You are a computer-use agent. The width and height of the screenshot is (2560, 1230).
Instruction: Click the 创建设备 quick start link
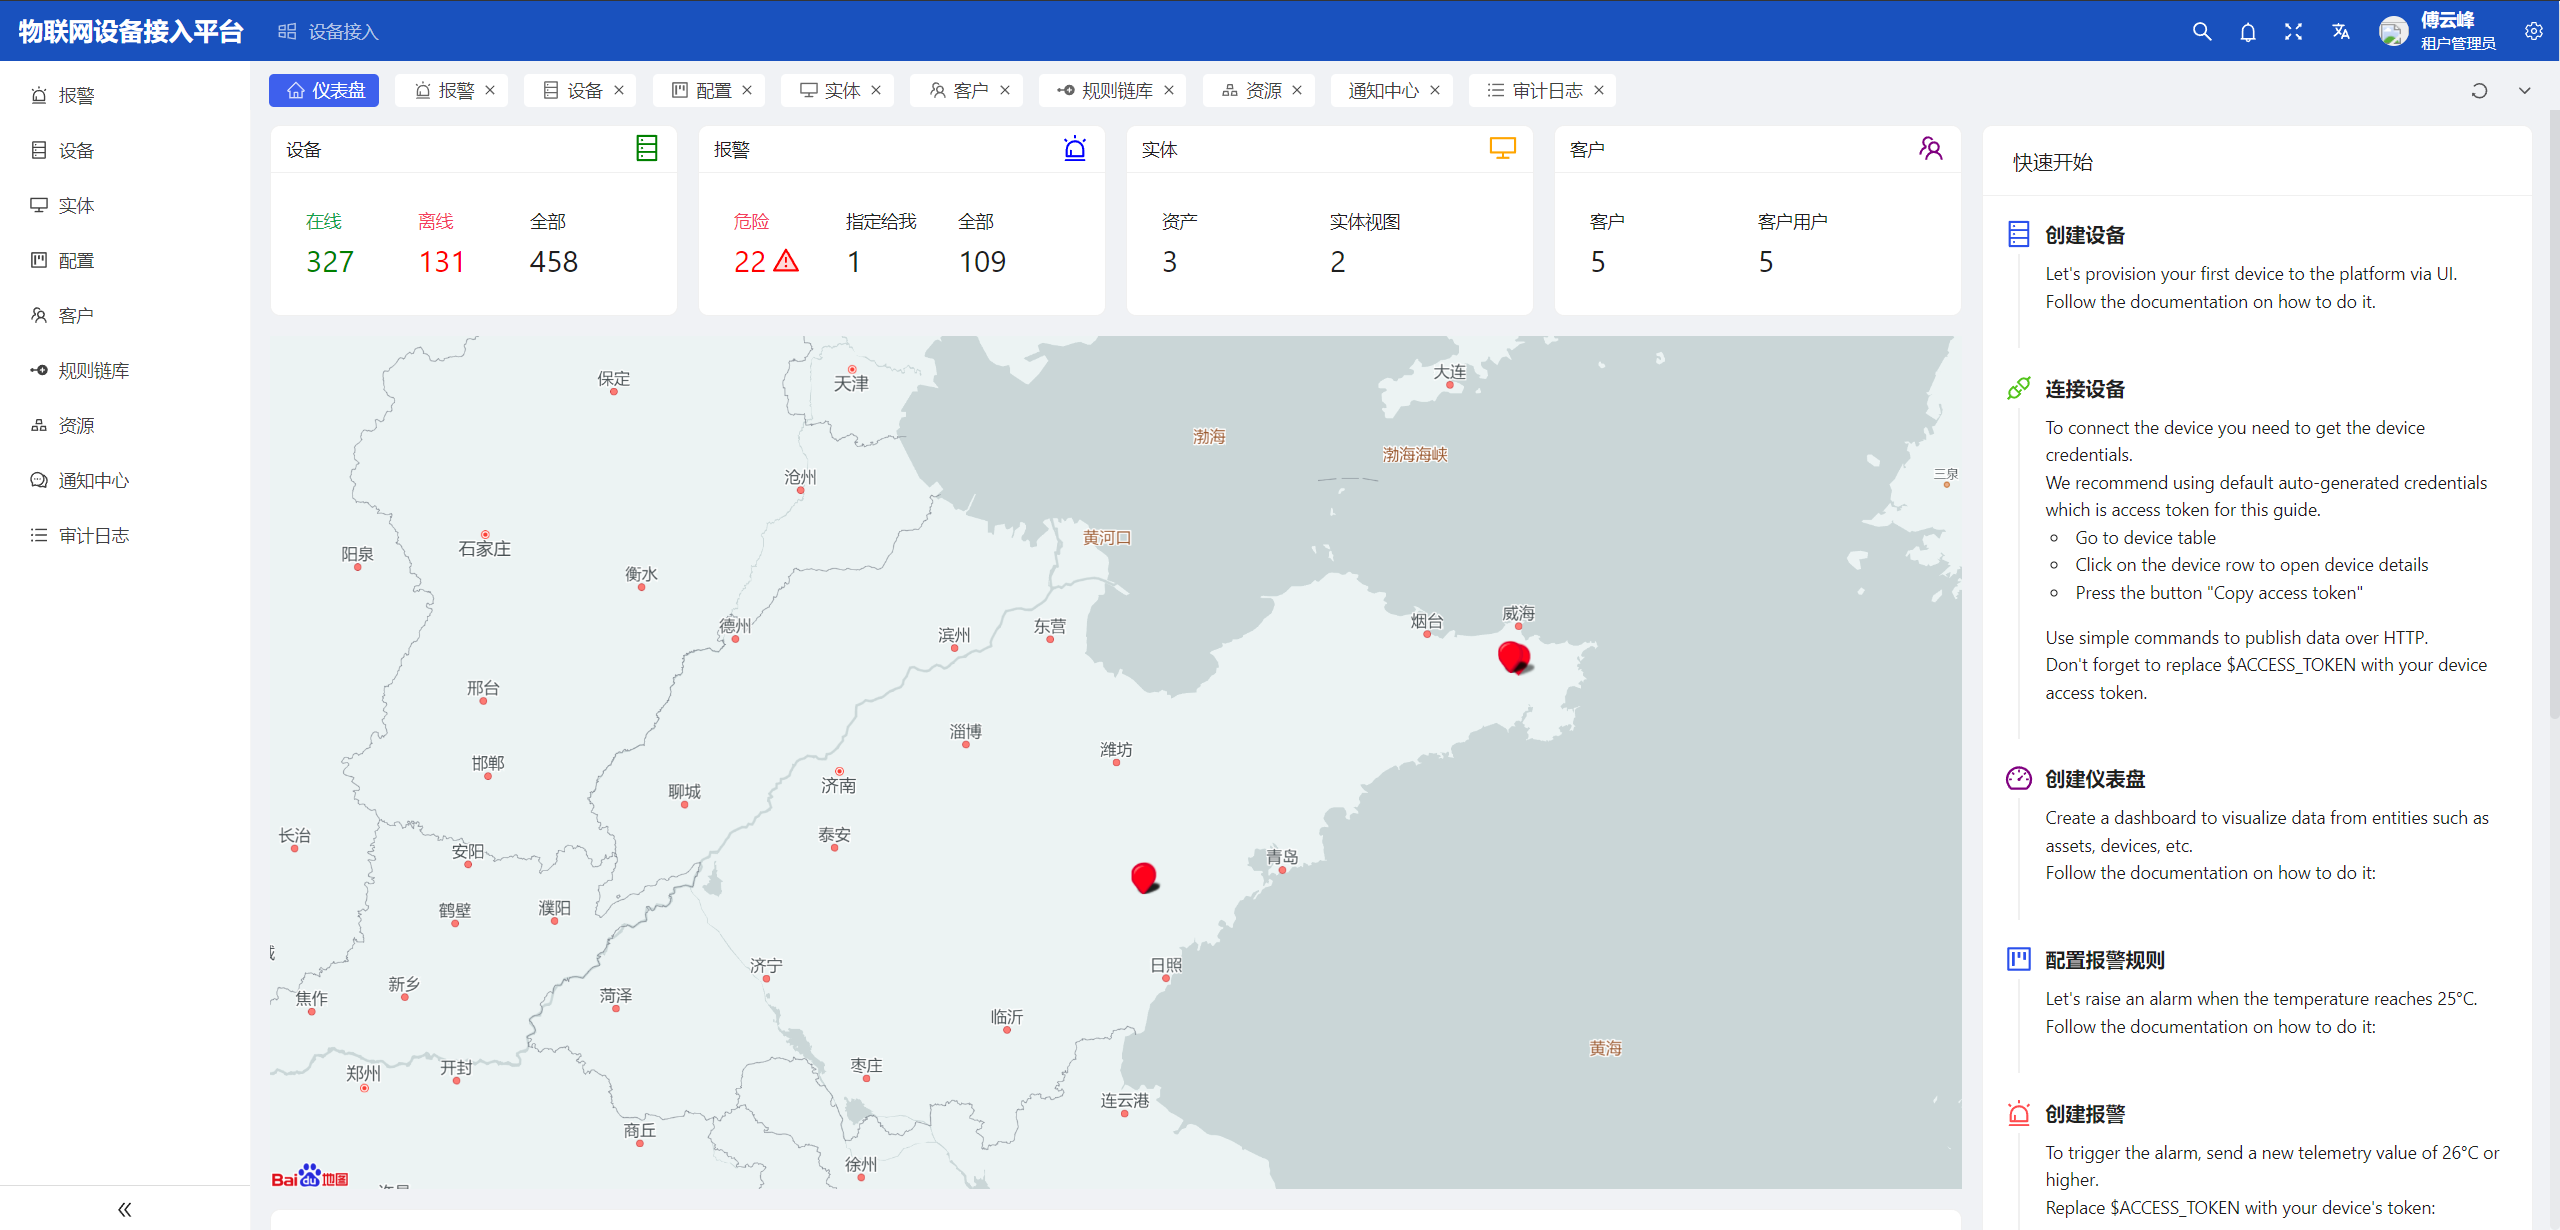(x=2085, y=236)
